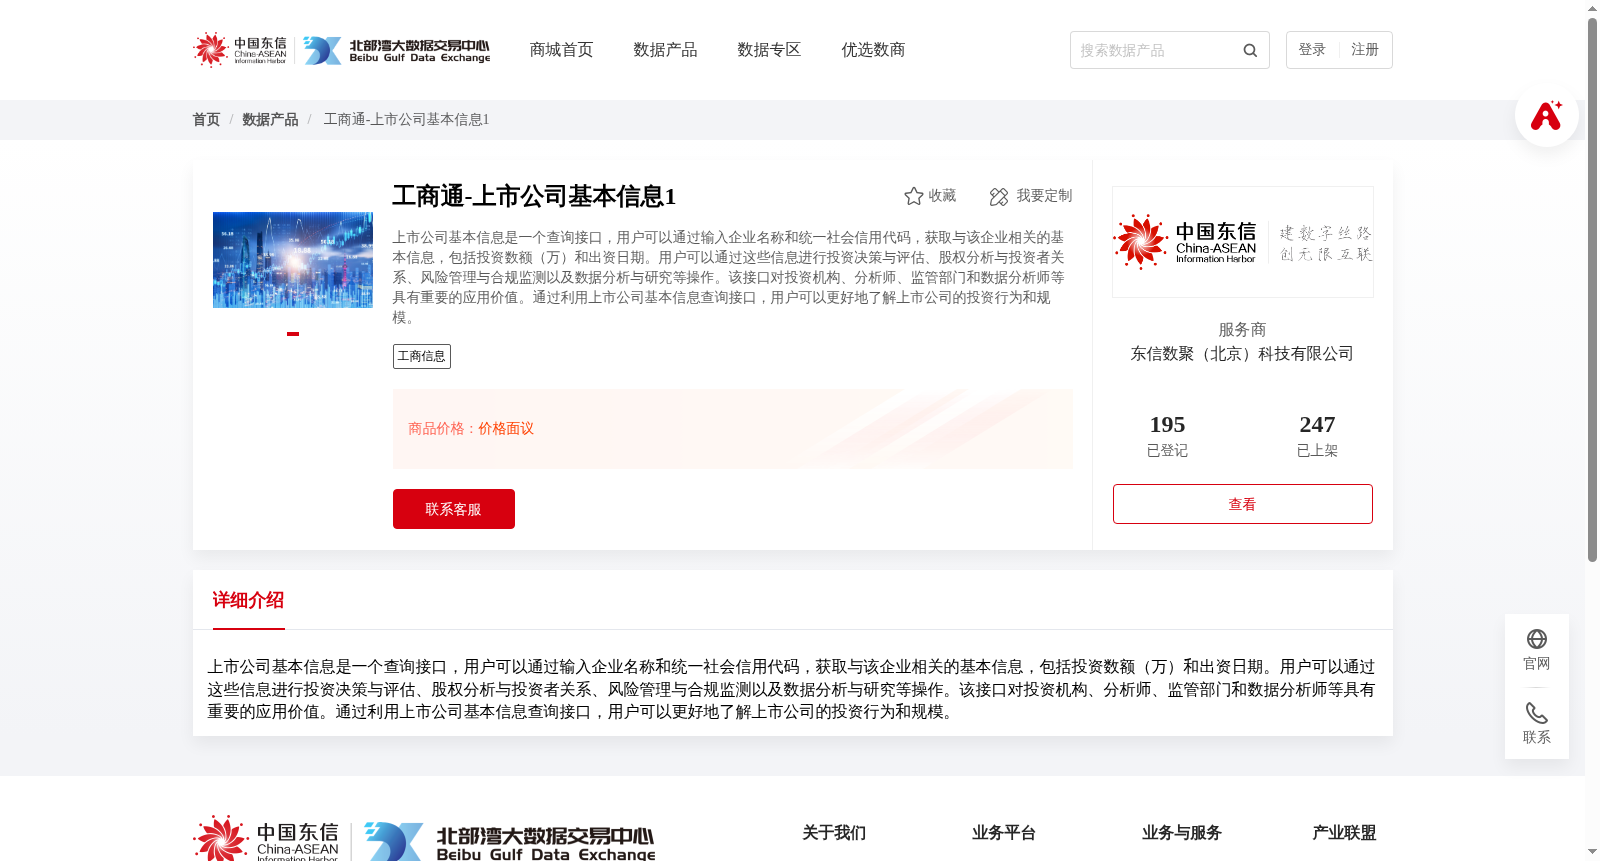Select the 详细介绍 tab
The height and width of the screenshot is (861, 1600).
(248, 600)
